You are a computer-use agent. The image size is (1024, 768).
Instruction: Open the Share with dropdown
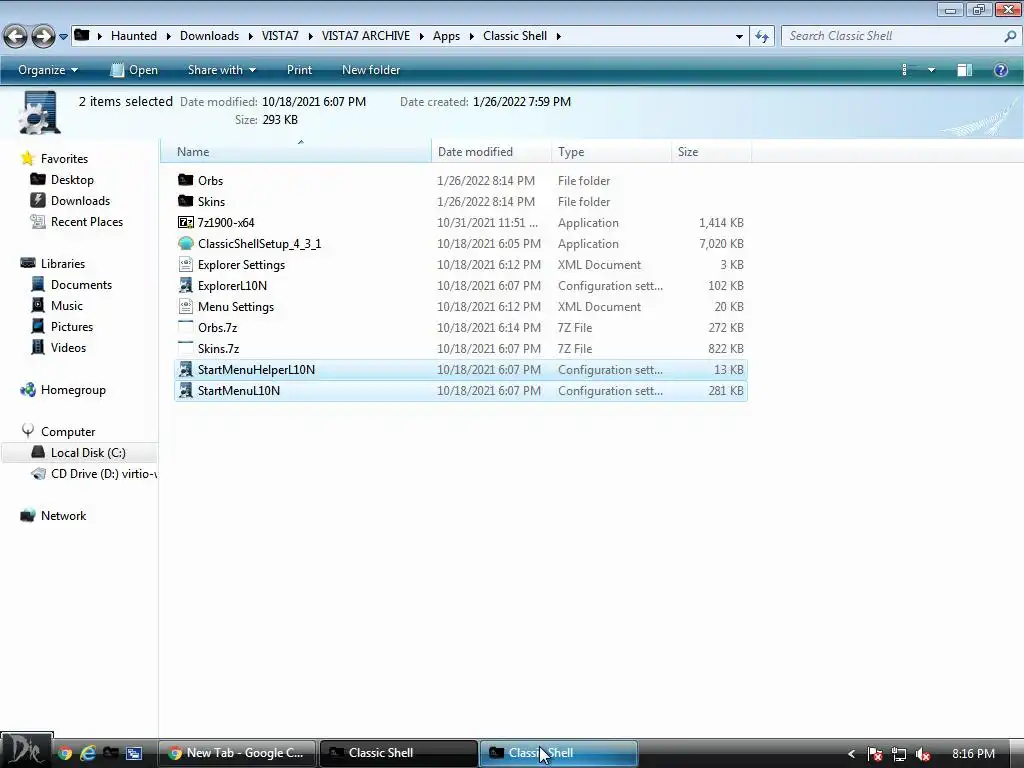tap(221, 70)
